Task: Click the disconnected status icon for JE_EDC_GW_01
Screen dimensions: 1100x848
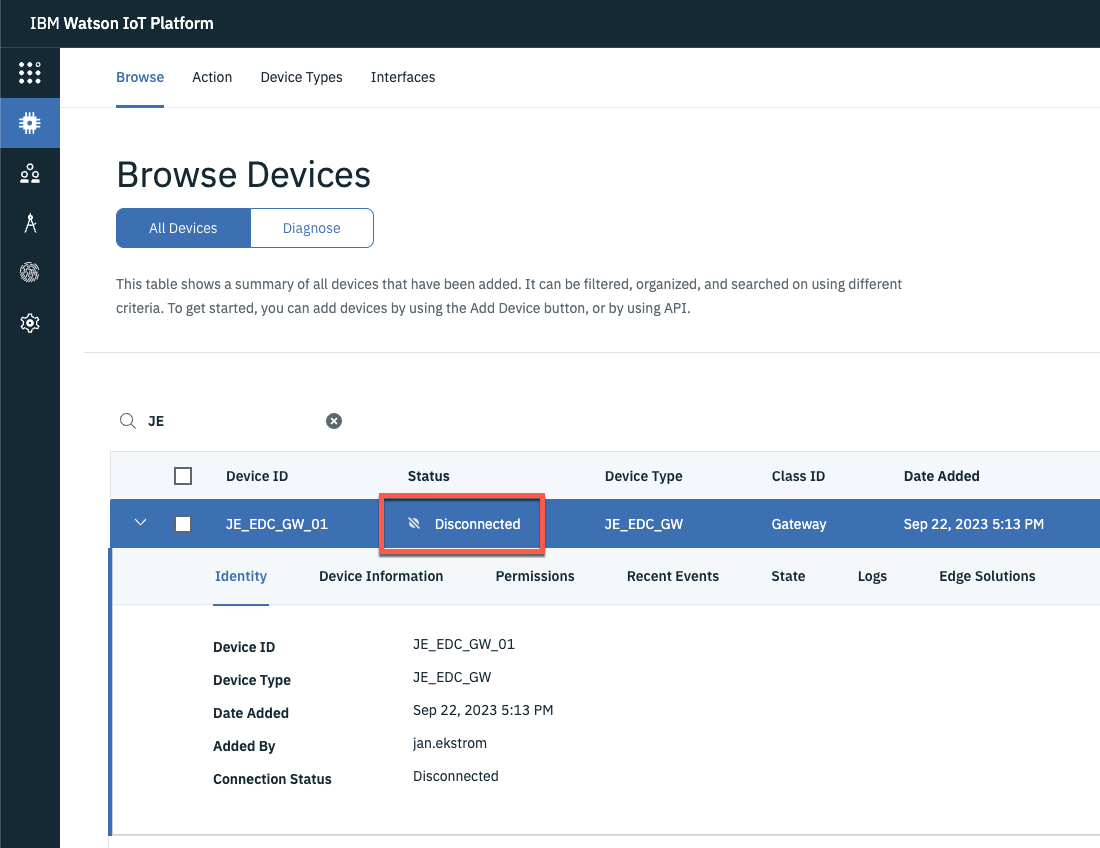Action: [x=414, y=523]
